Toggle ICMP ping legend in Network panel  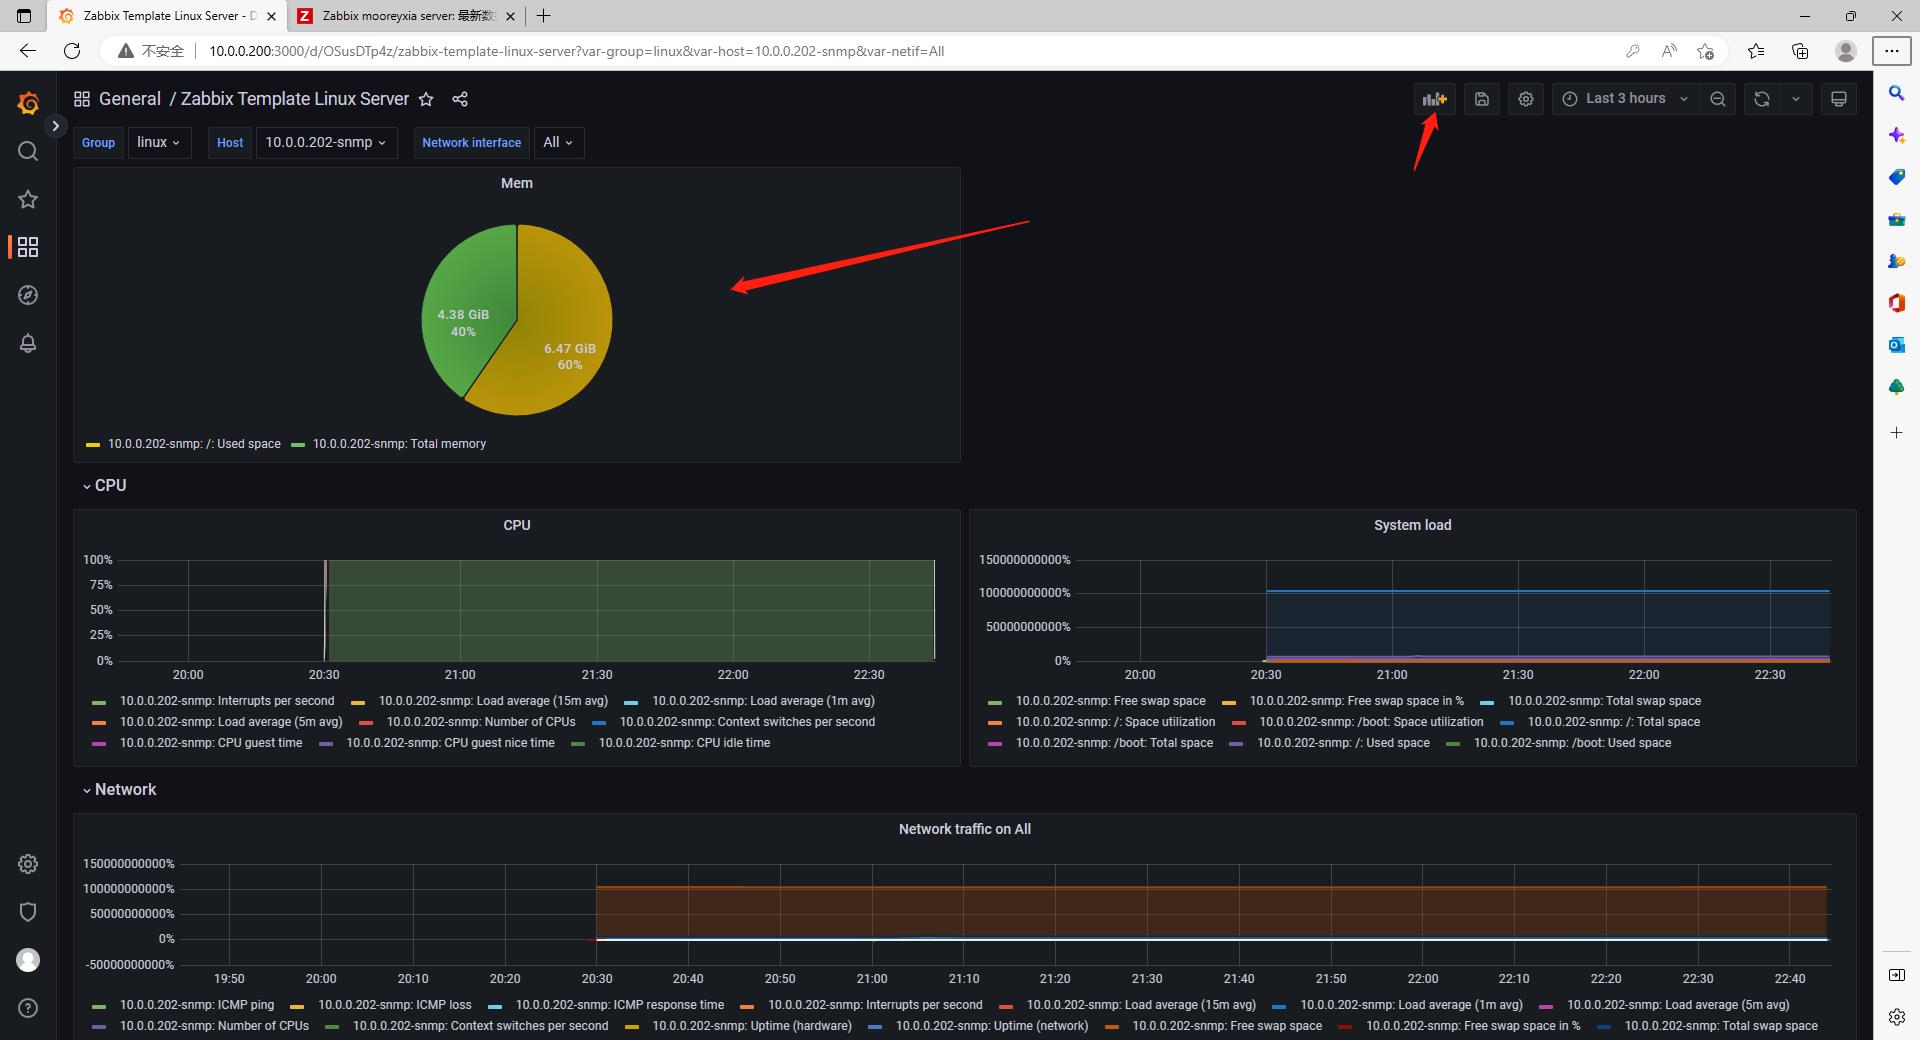pos(196,1005)
